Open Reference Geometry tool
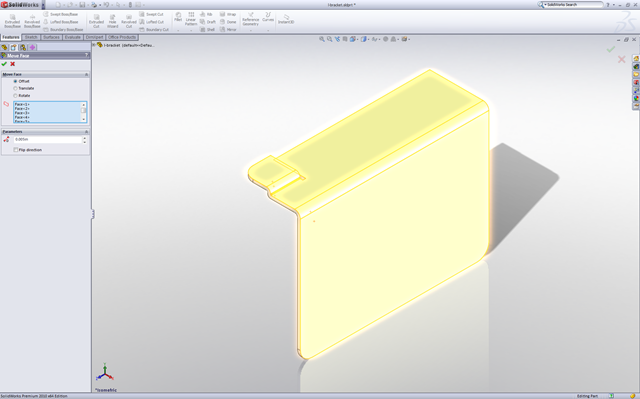 pyautogui.click(x=251, y=19)
